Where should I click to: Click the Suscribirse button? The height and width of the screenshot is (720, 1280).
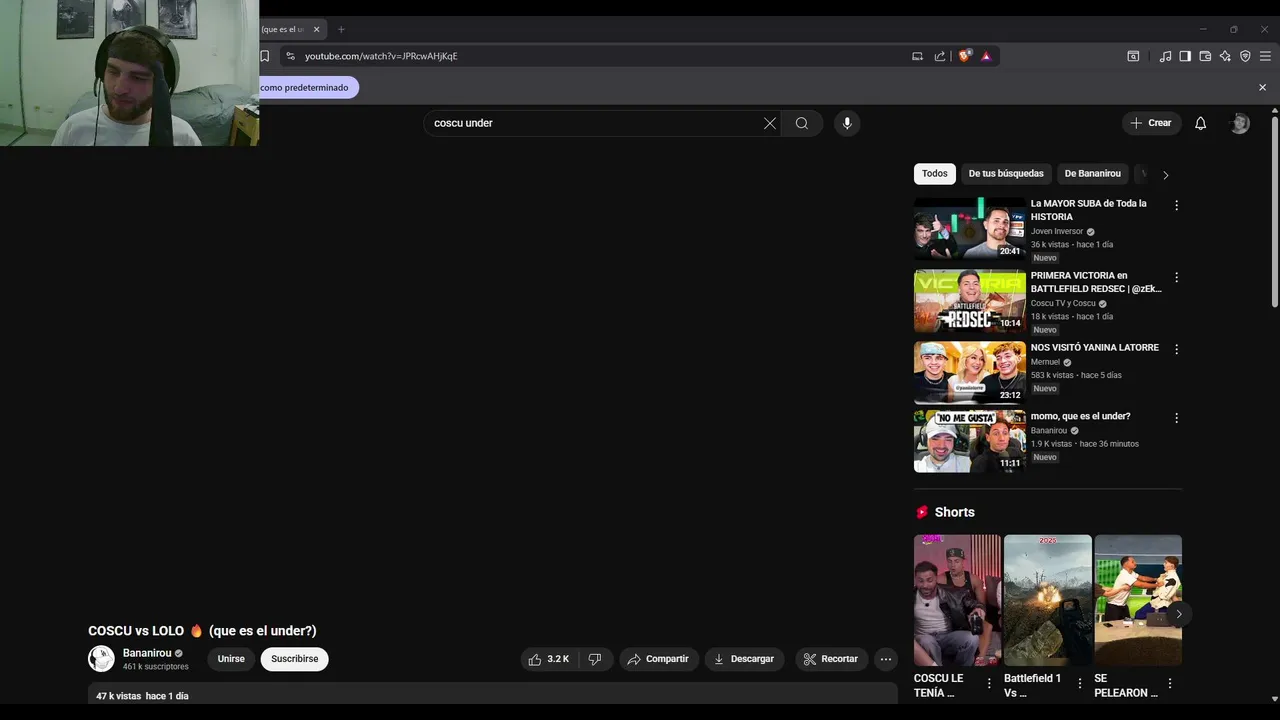(295, 659)
